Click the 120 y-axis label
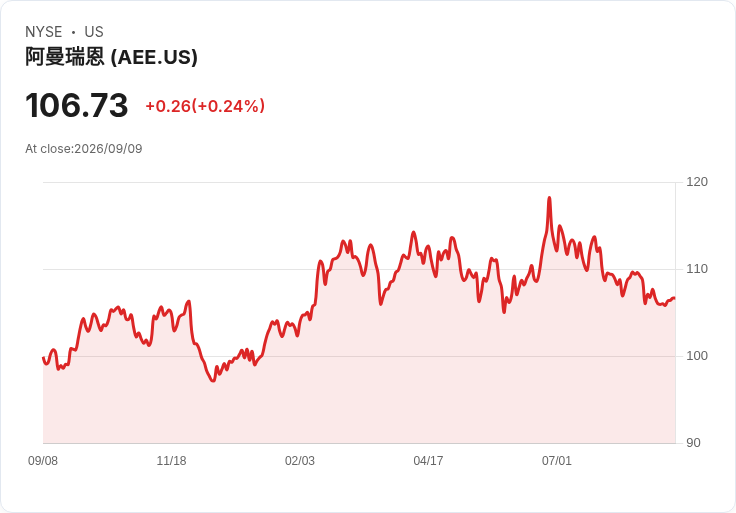The height and width of the screenshot is (513, 736). click(x=697, y=182)
